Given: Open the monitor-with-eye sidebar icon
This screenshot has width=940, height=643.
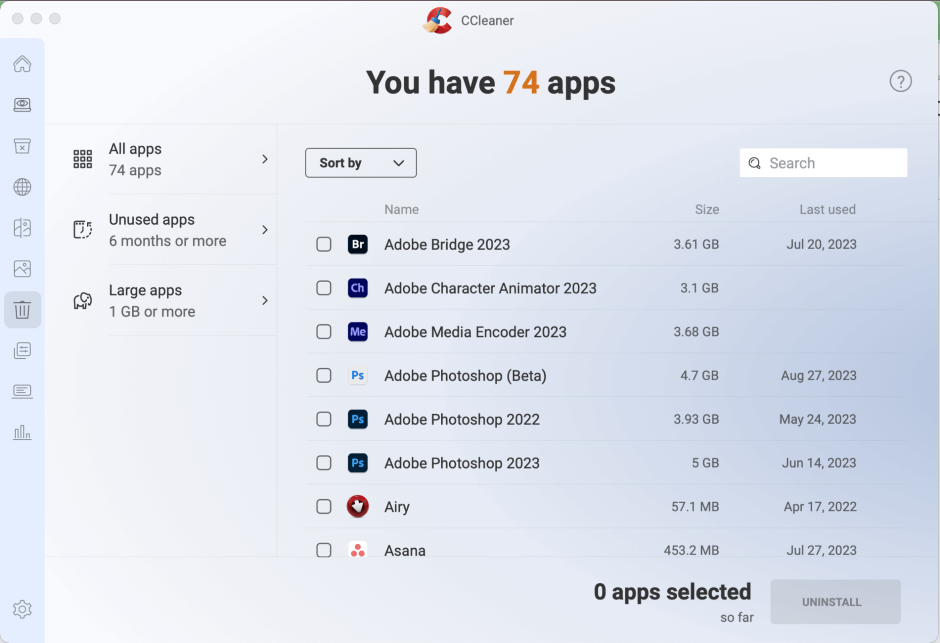Looking at the screenshot, I should [22, 105].
